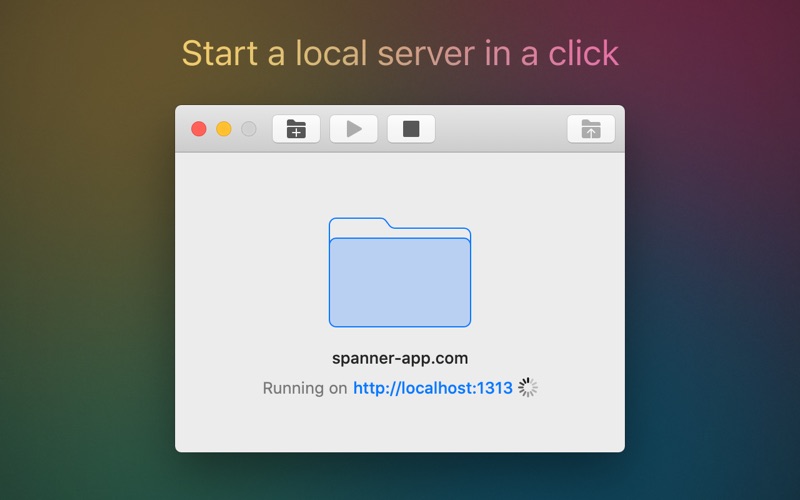Close the window with the red button
This screenshot has height=500, width=800.
click(x=199, y=129)
